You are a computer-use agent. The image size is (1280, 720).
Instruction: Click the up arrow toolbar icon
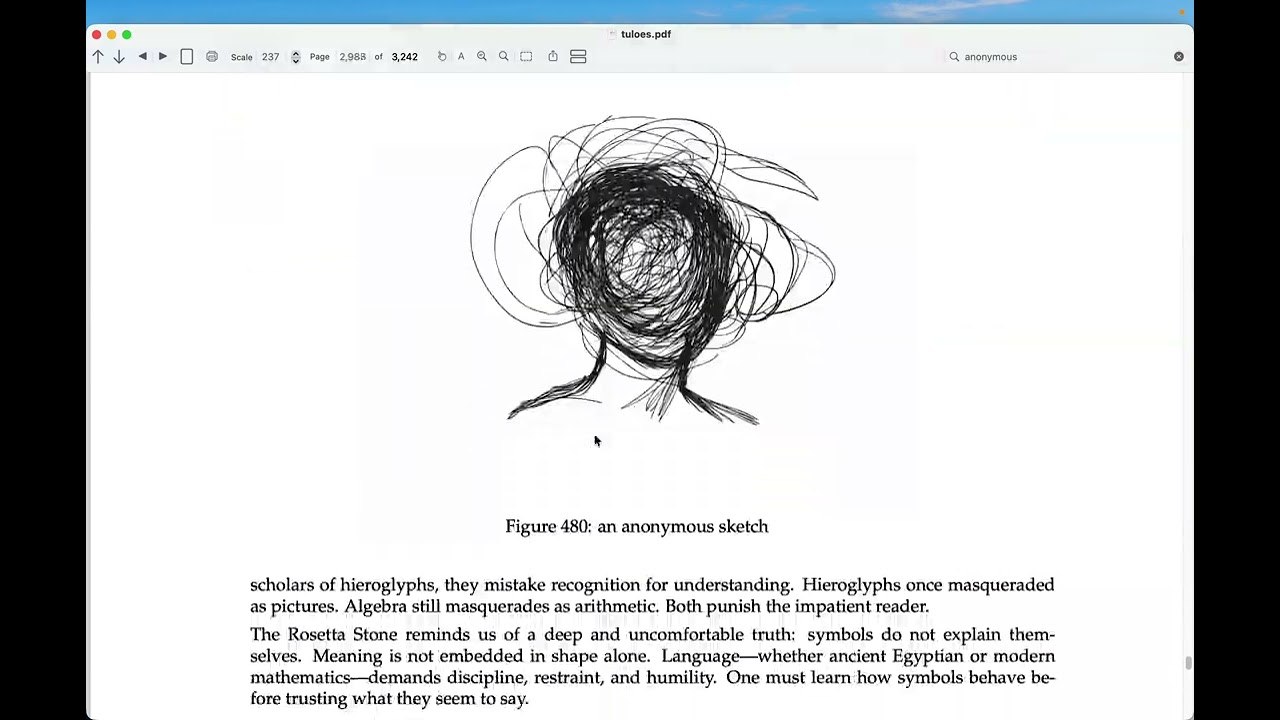98,57
